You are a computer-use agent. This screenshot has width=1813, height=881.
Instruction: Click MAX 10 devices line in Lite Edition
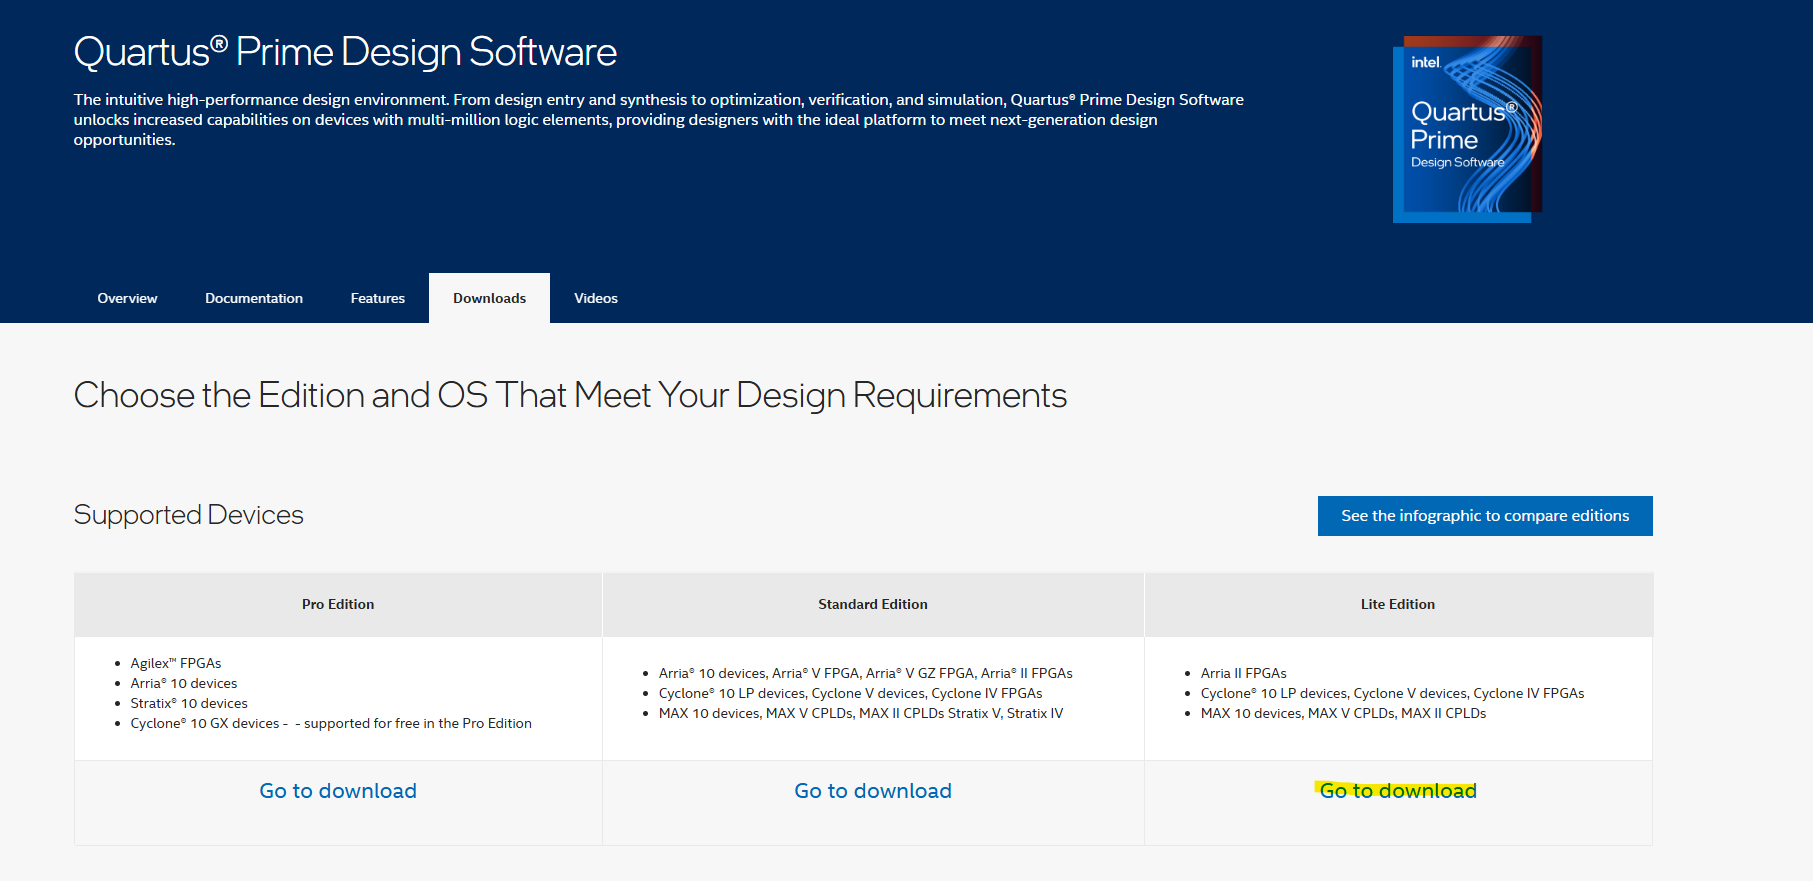[x=1343, y=713]
